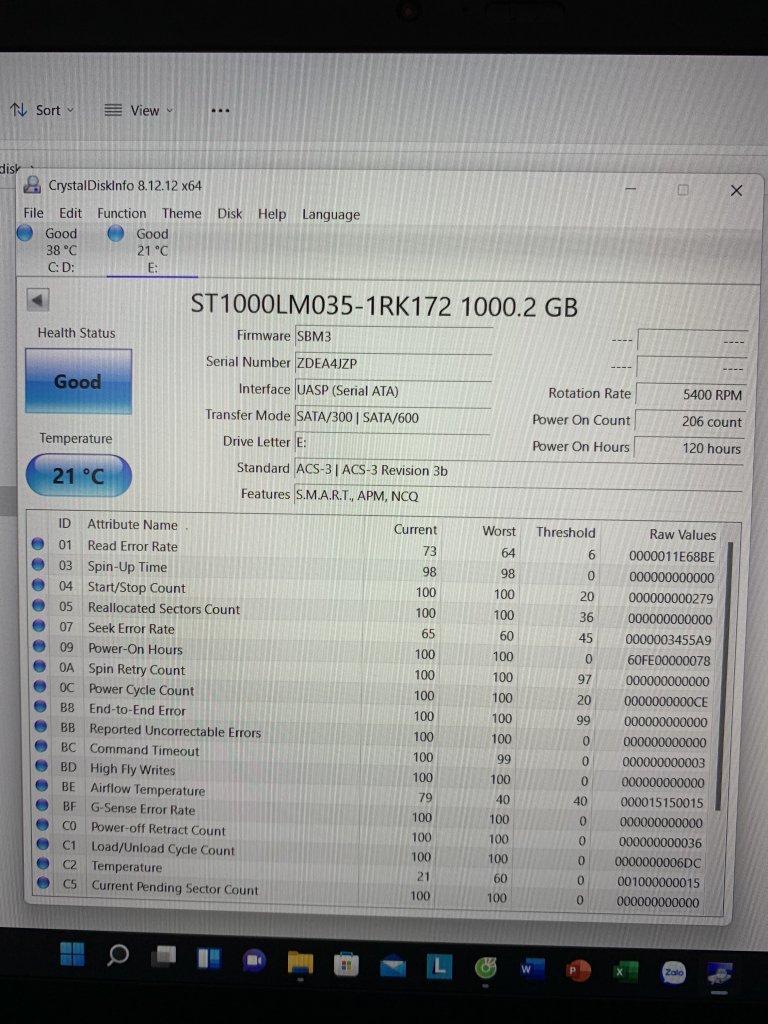
Task: Click the Attribute Name column header
Action: (133, 524)
